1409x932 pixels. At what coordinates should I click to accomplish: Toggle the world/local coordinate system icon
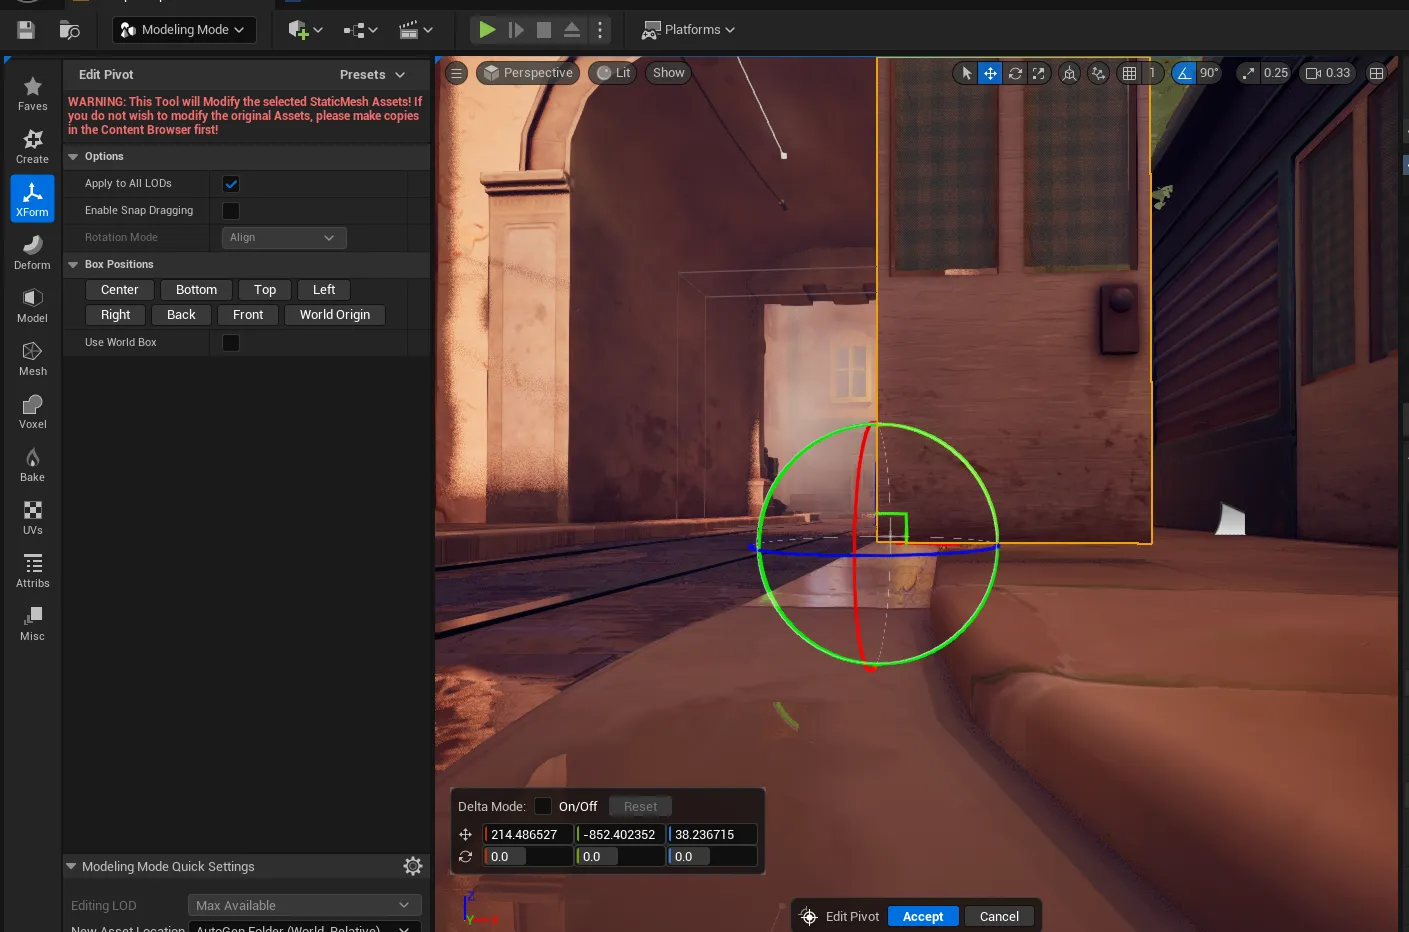click(x=1070, y=73)
